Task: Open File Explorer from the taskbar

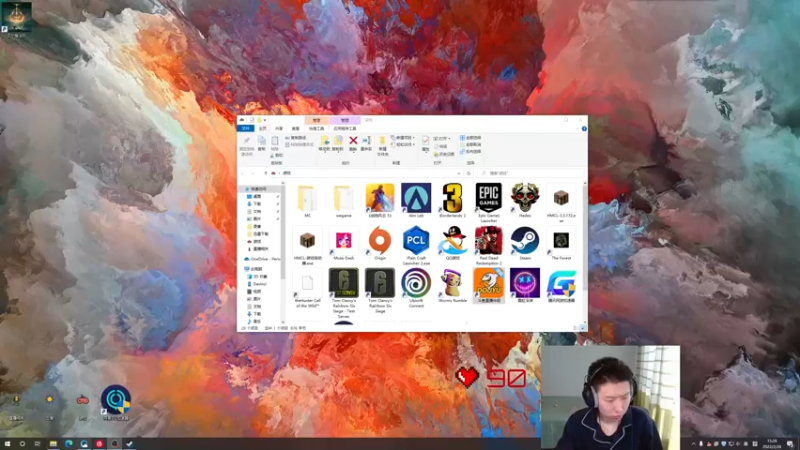Action: [x=53, y=444]
